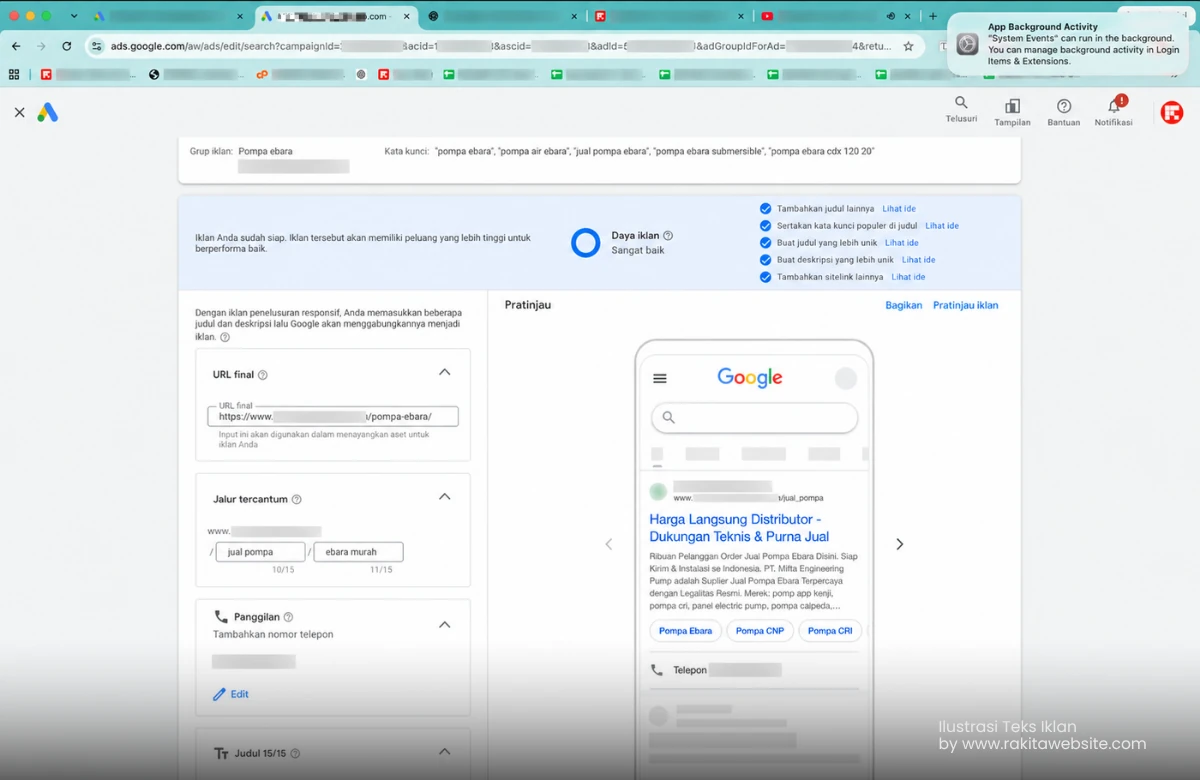Click help icon beside Panggilan
The height and width of the screenshot is (780, 1200).
[288, 617]
